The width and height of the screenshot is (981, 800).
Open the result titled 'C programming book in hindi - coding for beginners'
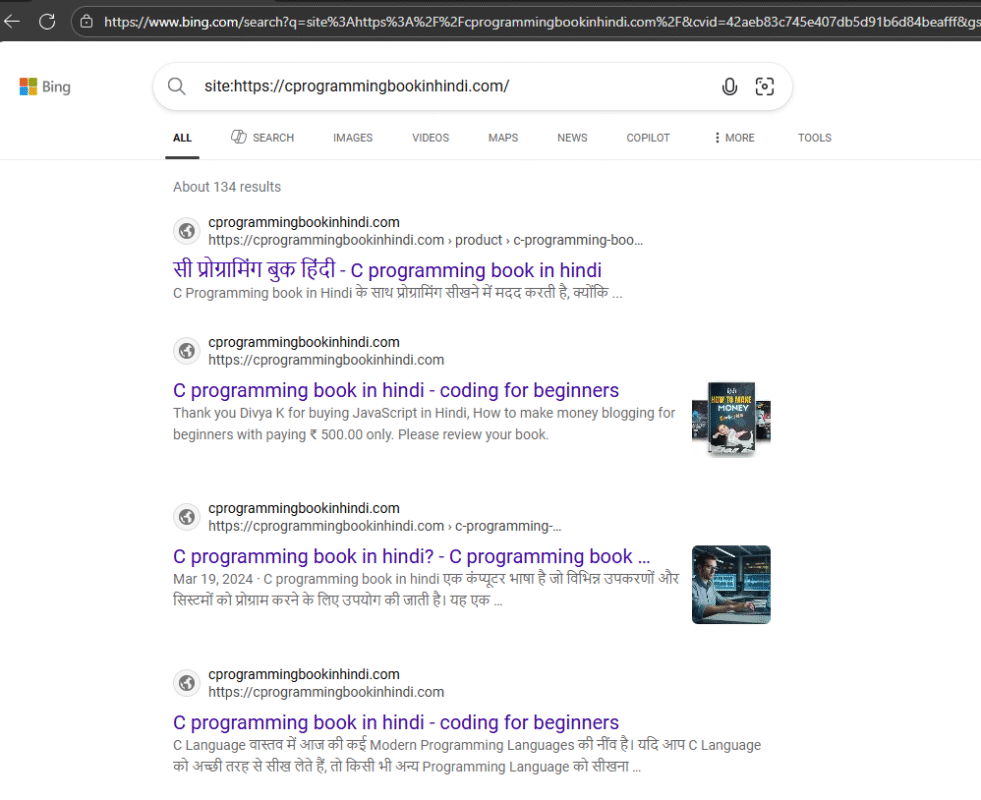click(x=395, y=390)
